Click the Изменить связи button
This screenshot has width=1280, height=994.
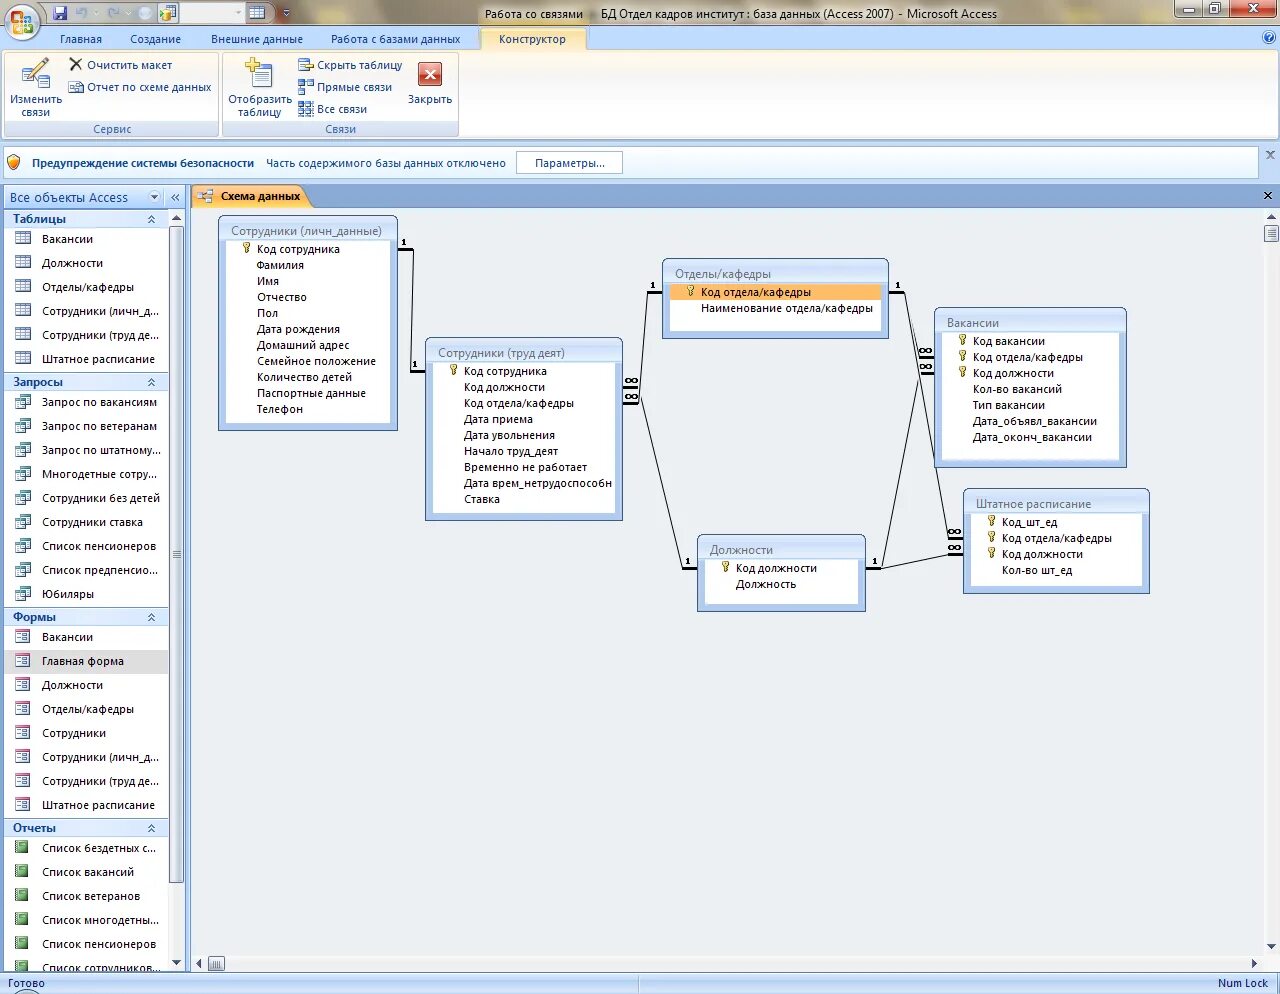click(x=36, y=87)
